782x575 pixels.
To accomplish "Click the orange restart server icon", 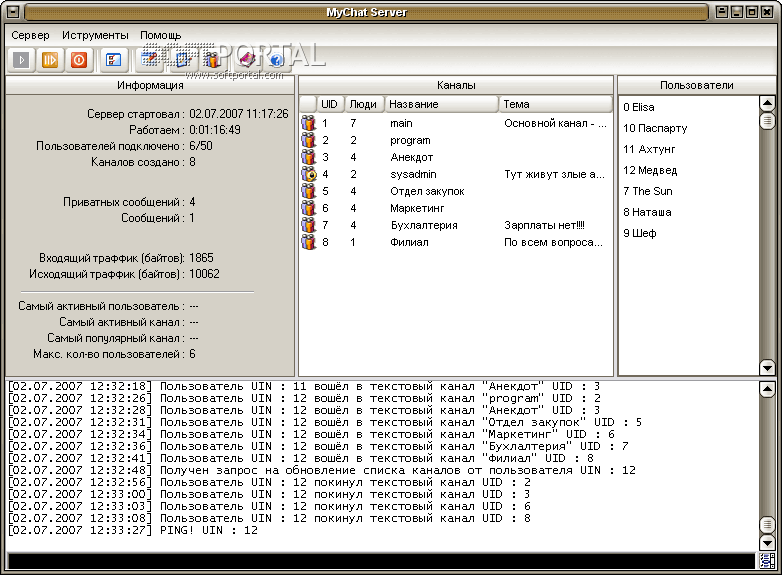I will (50, 60).
